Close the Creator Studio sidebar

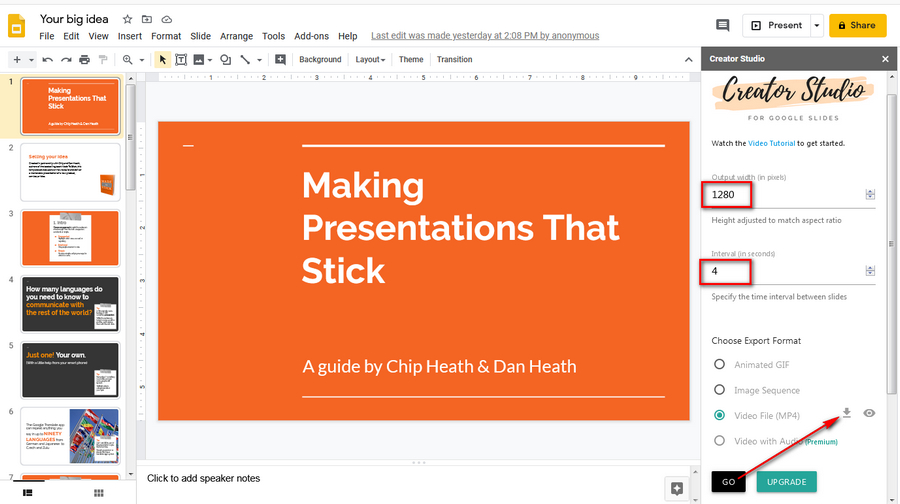coord(885,59)
